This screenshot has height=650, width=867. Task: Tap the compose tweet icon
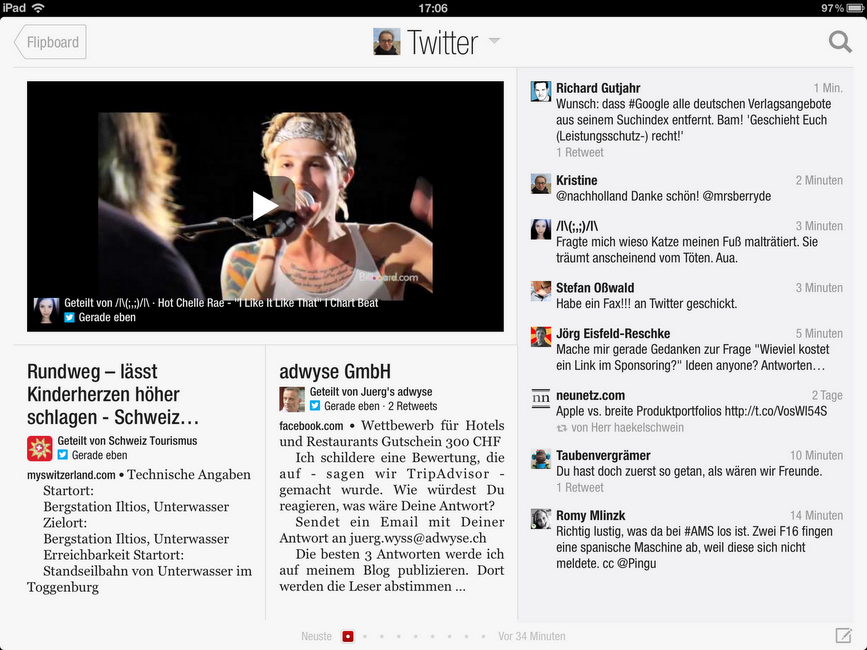click(843, 636)
